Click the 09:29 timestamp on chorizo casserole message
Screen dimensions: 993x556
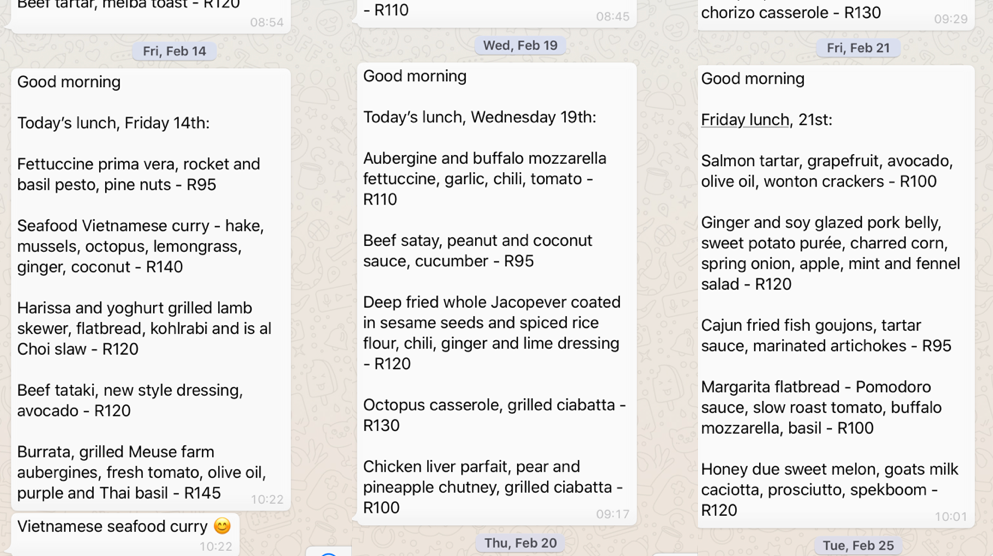click(951, 19)
